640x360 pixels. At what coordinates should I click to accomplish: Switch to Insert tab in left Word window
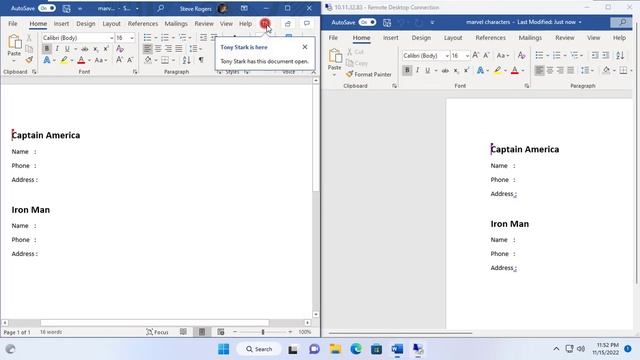tap(61, 24)
